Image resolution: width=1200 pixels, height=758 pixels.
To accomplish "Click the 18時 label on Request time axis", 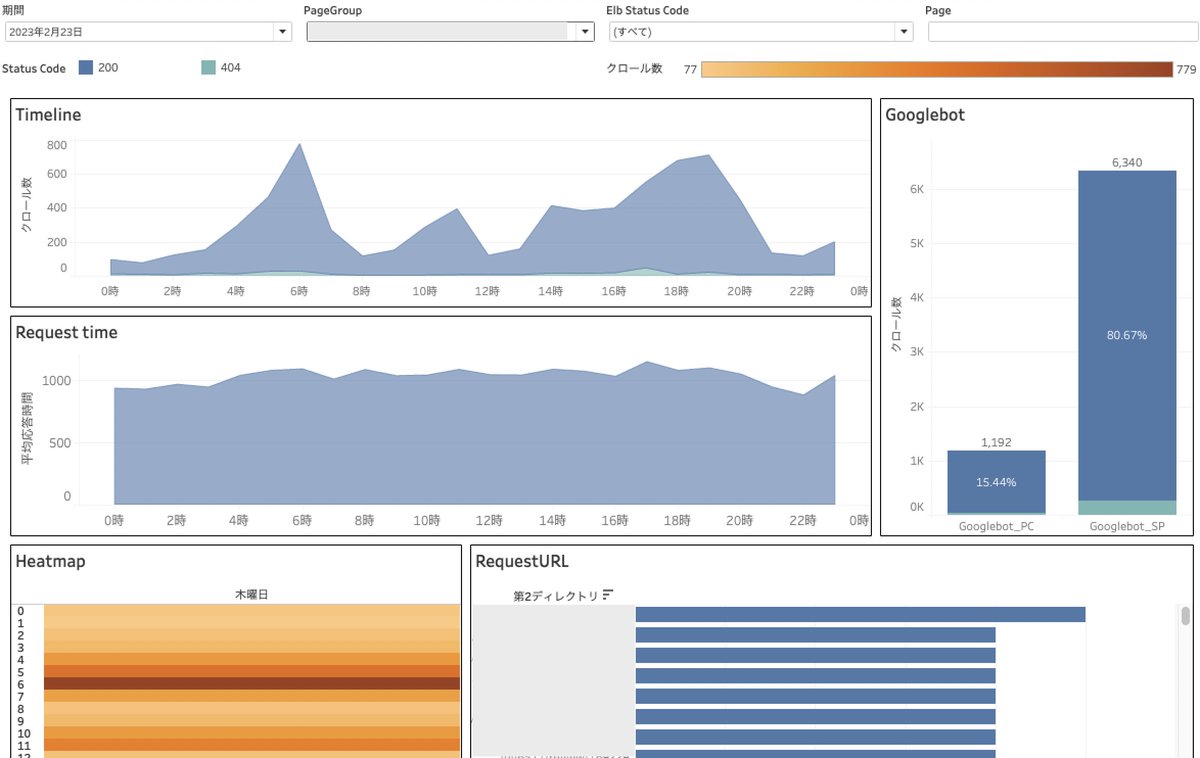I will [x=676, y=520].
